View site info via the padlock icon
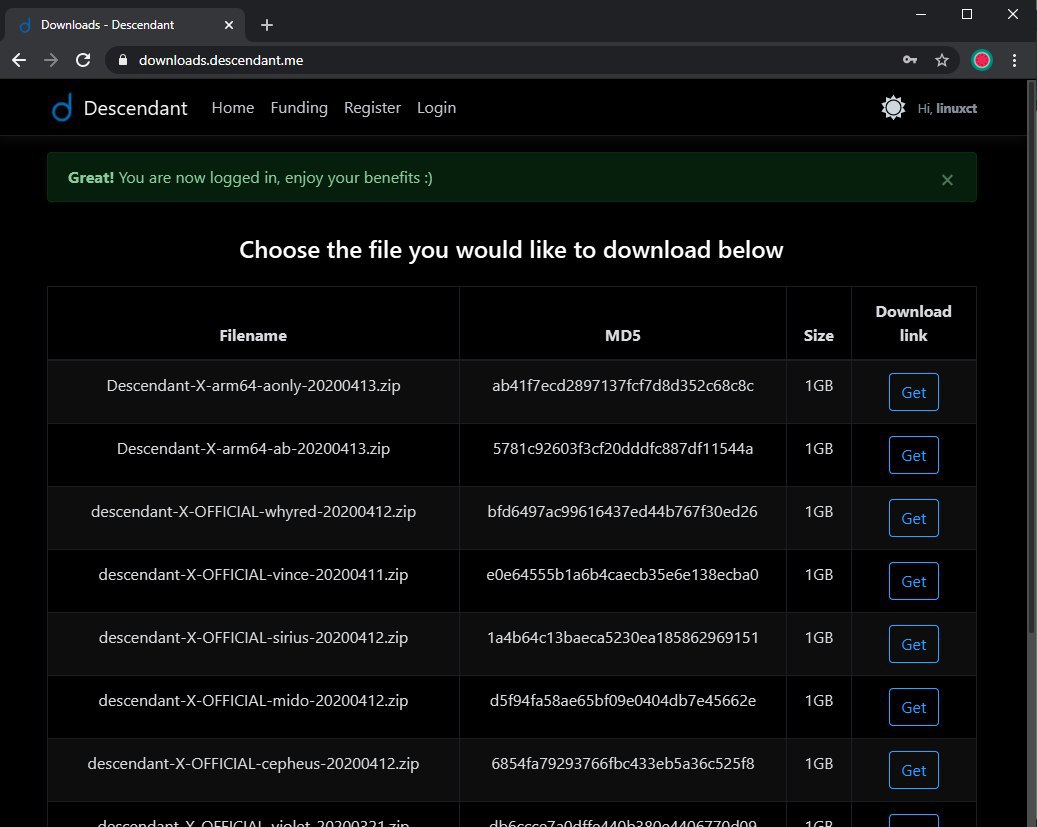The width and height of the screenshot is (1037, 827). (122, 60)
